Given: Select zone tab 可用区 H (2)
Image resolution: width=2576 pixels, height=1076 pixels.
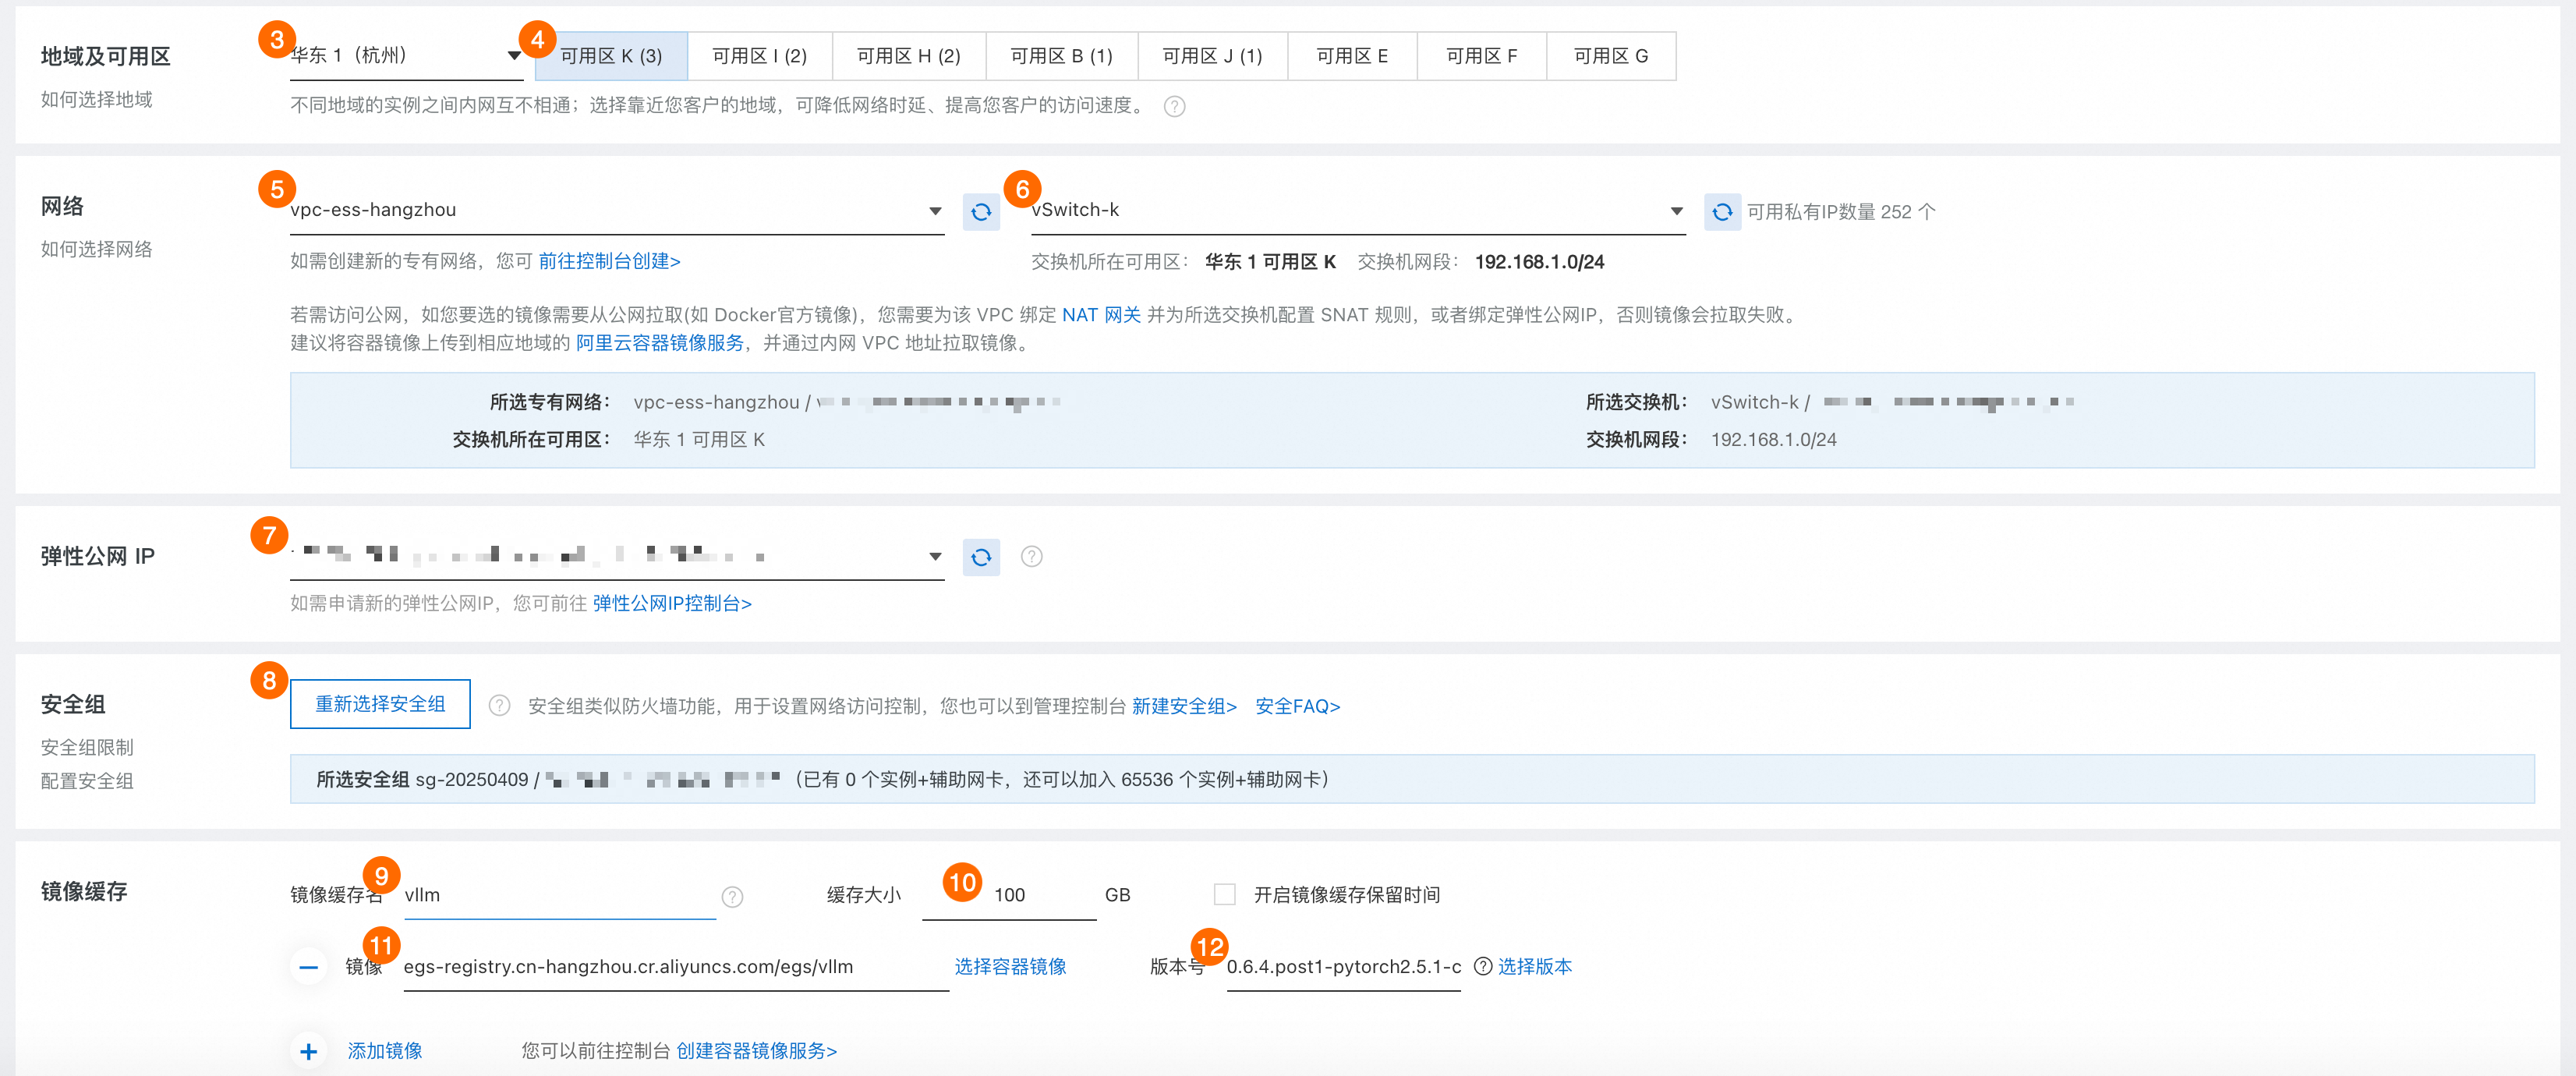Looking at the screenshot, I should pos(908,56).
